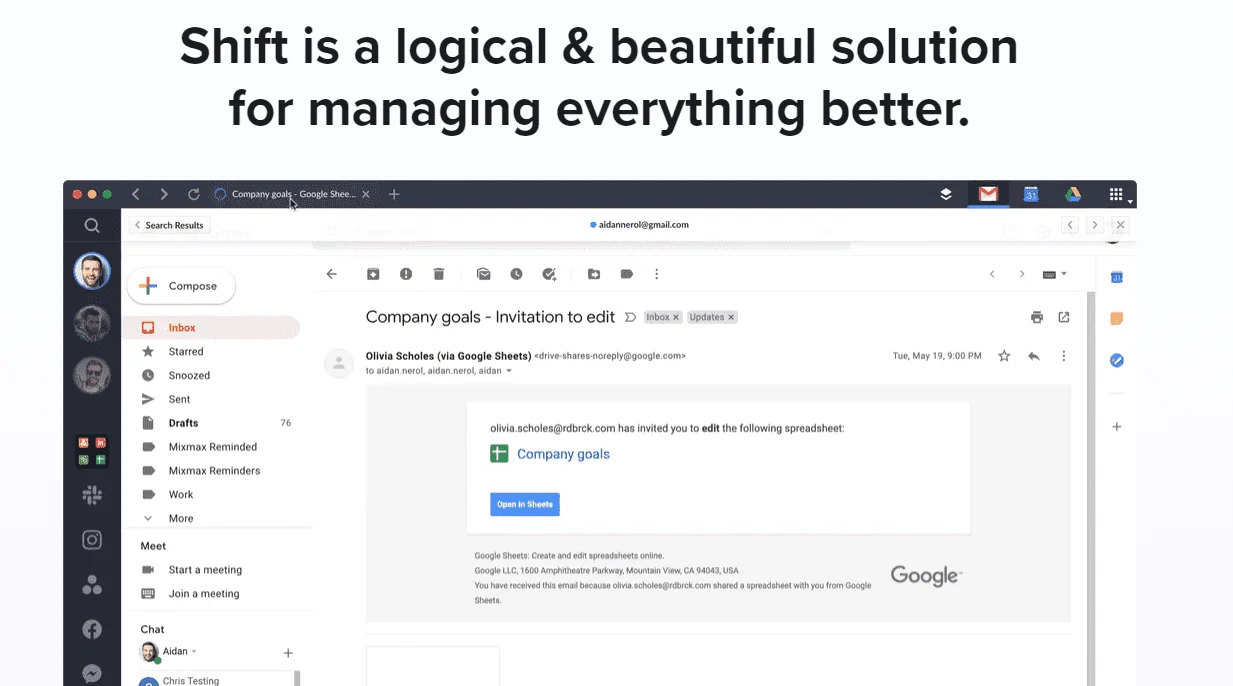Remove the Inbox label from email
The image size is (1233, 686).
[x=676, y=317]
